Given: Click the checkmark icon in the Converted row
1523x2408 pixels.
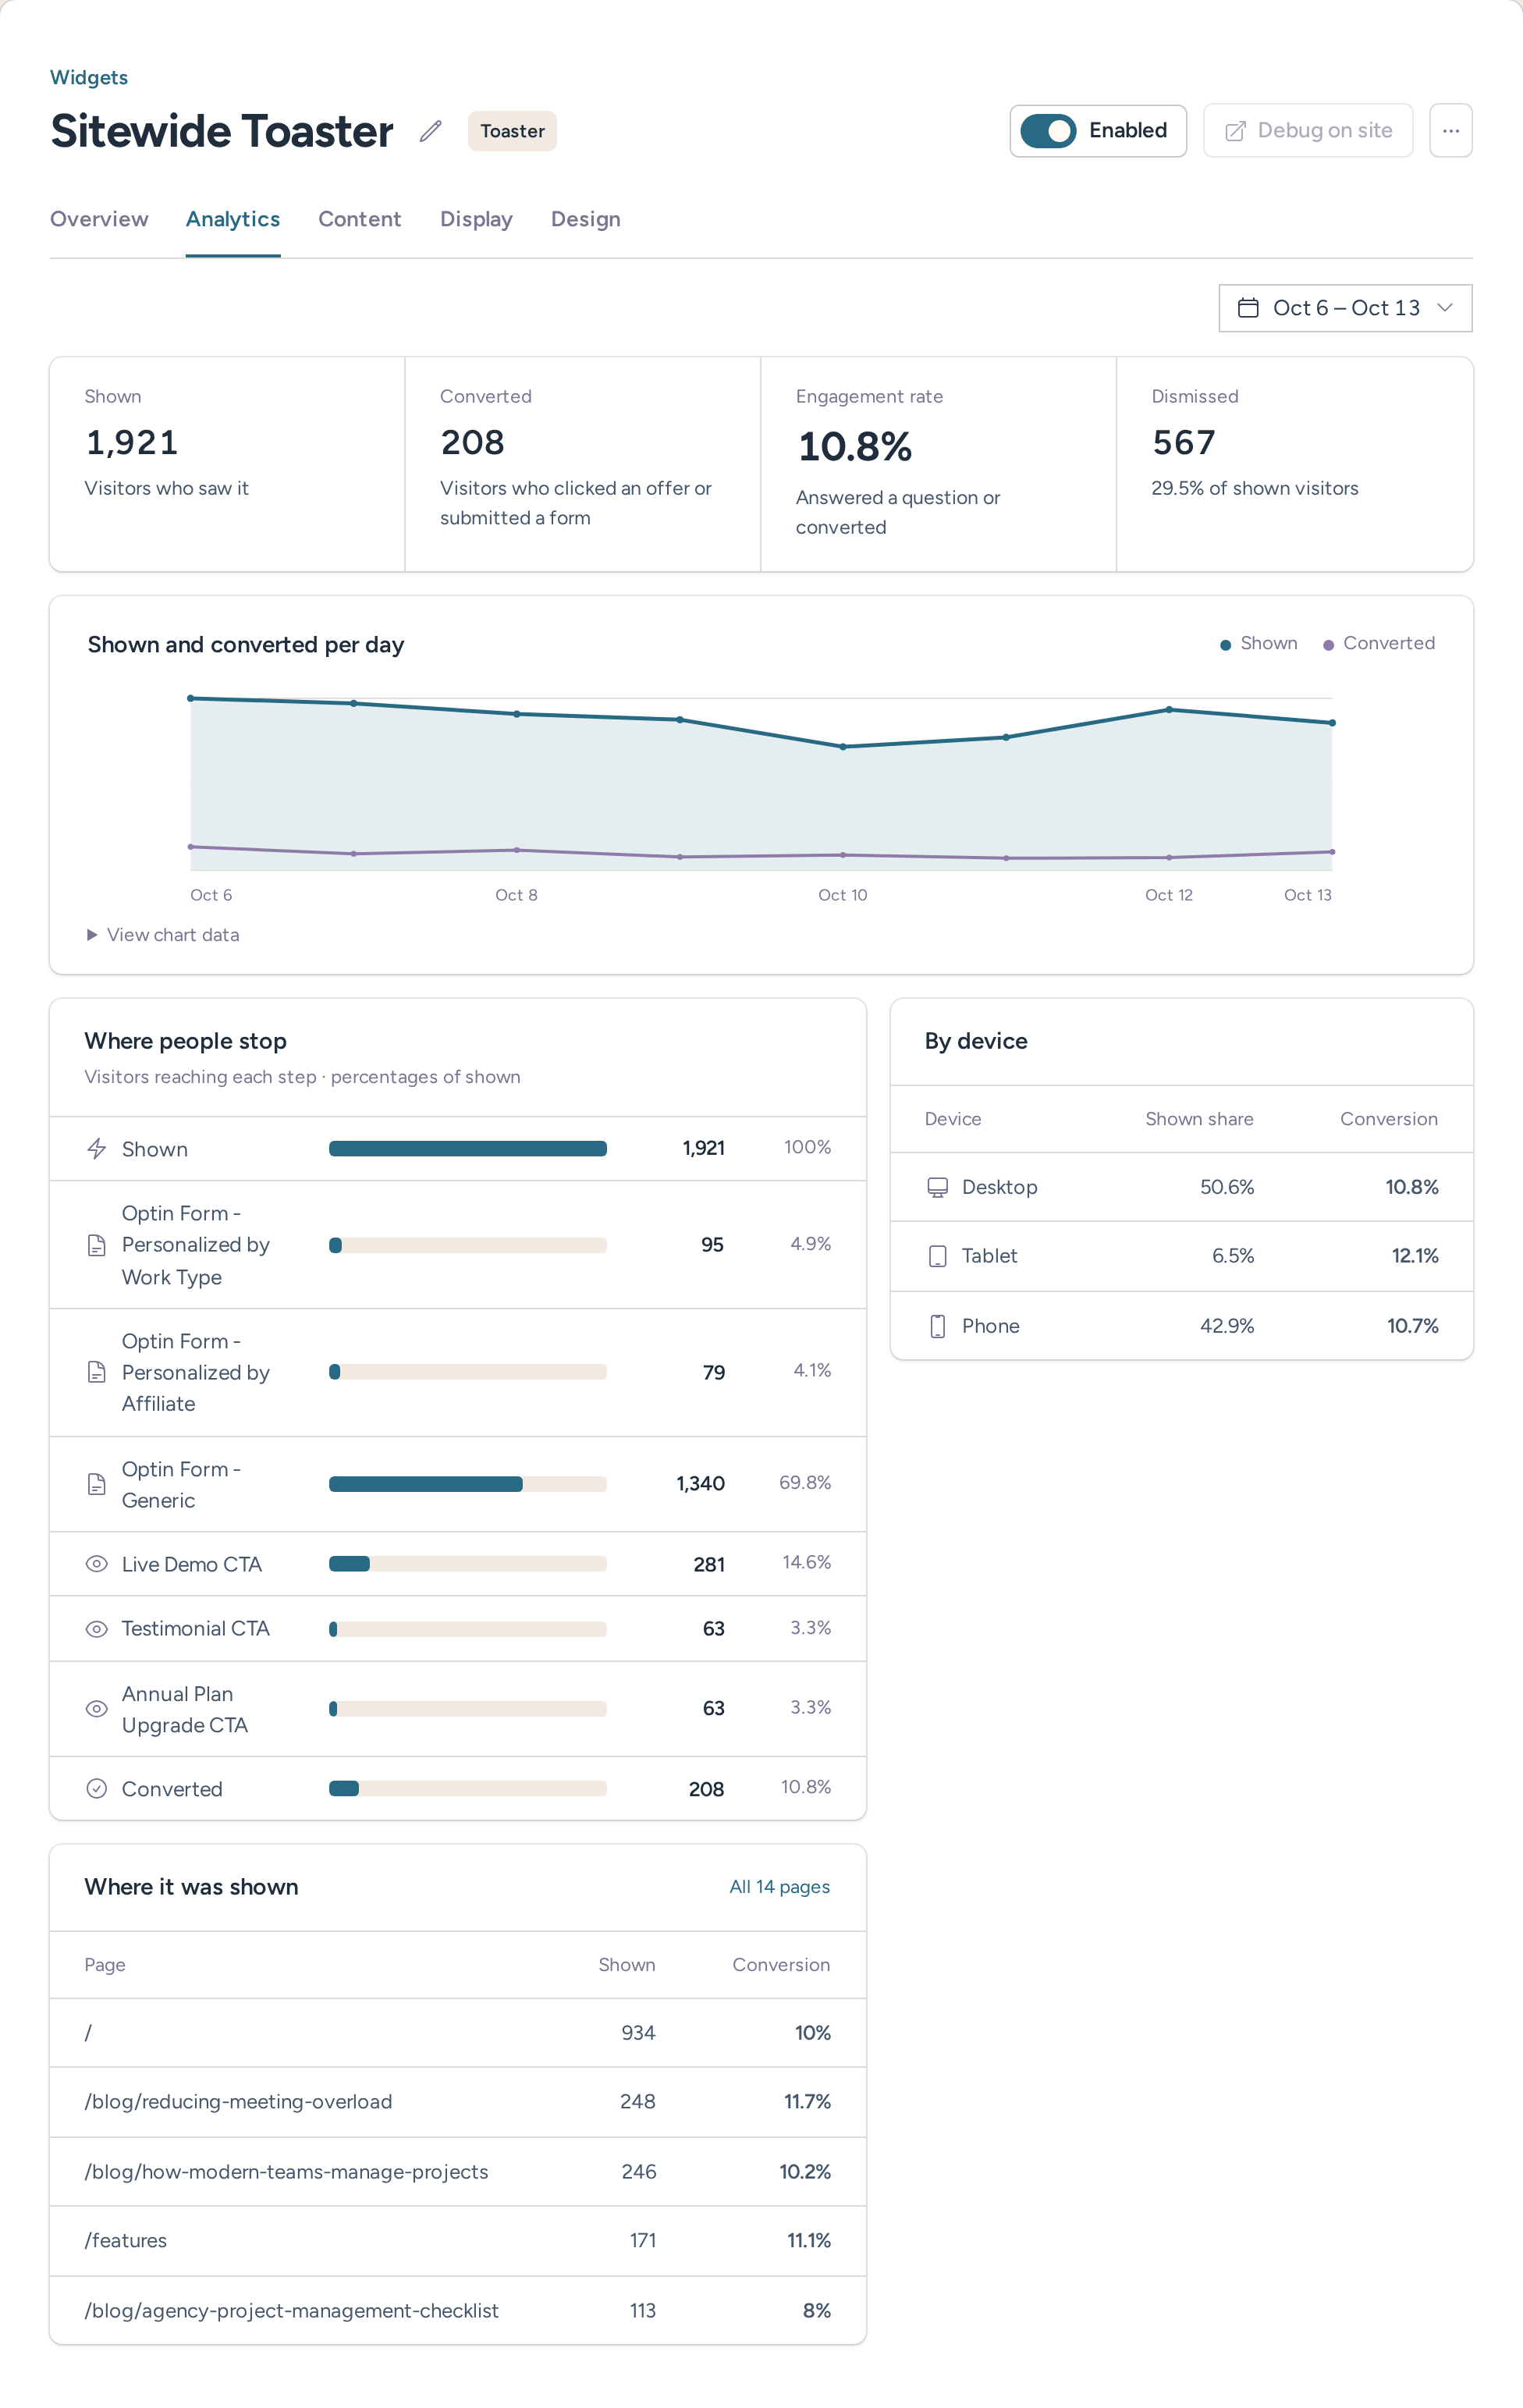Looking at the screenshot, I should pyautogui.click(x=97, y=1789).
